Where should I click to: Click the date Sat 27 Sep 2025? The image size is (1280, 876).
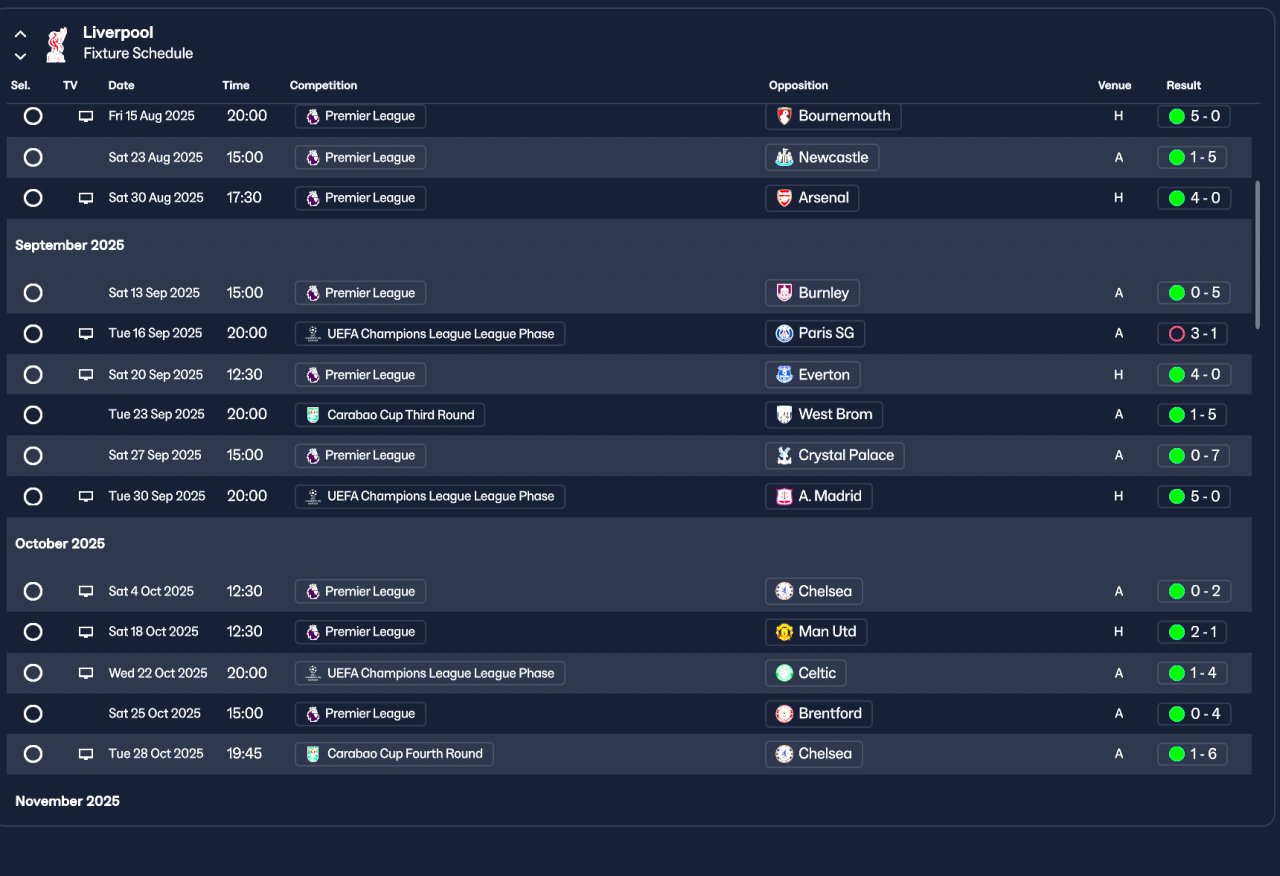(155, 455)
